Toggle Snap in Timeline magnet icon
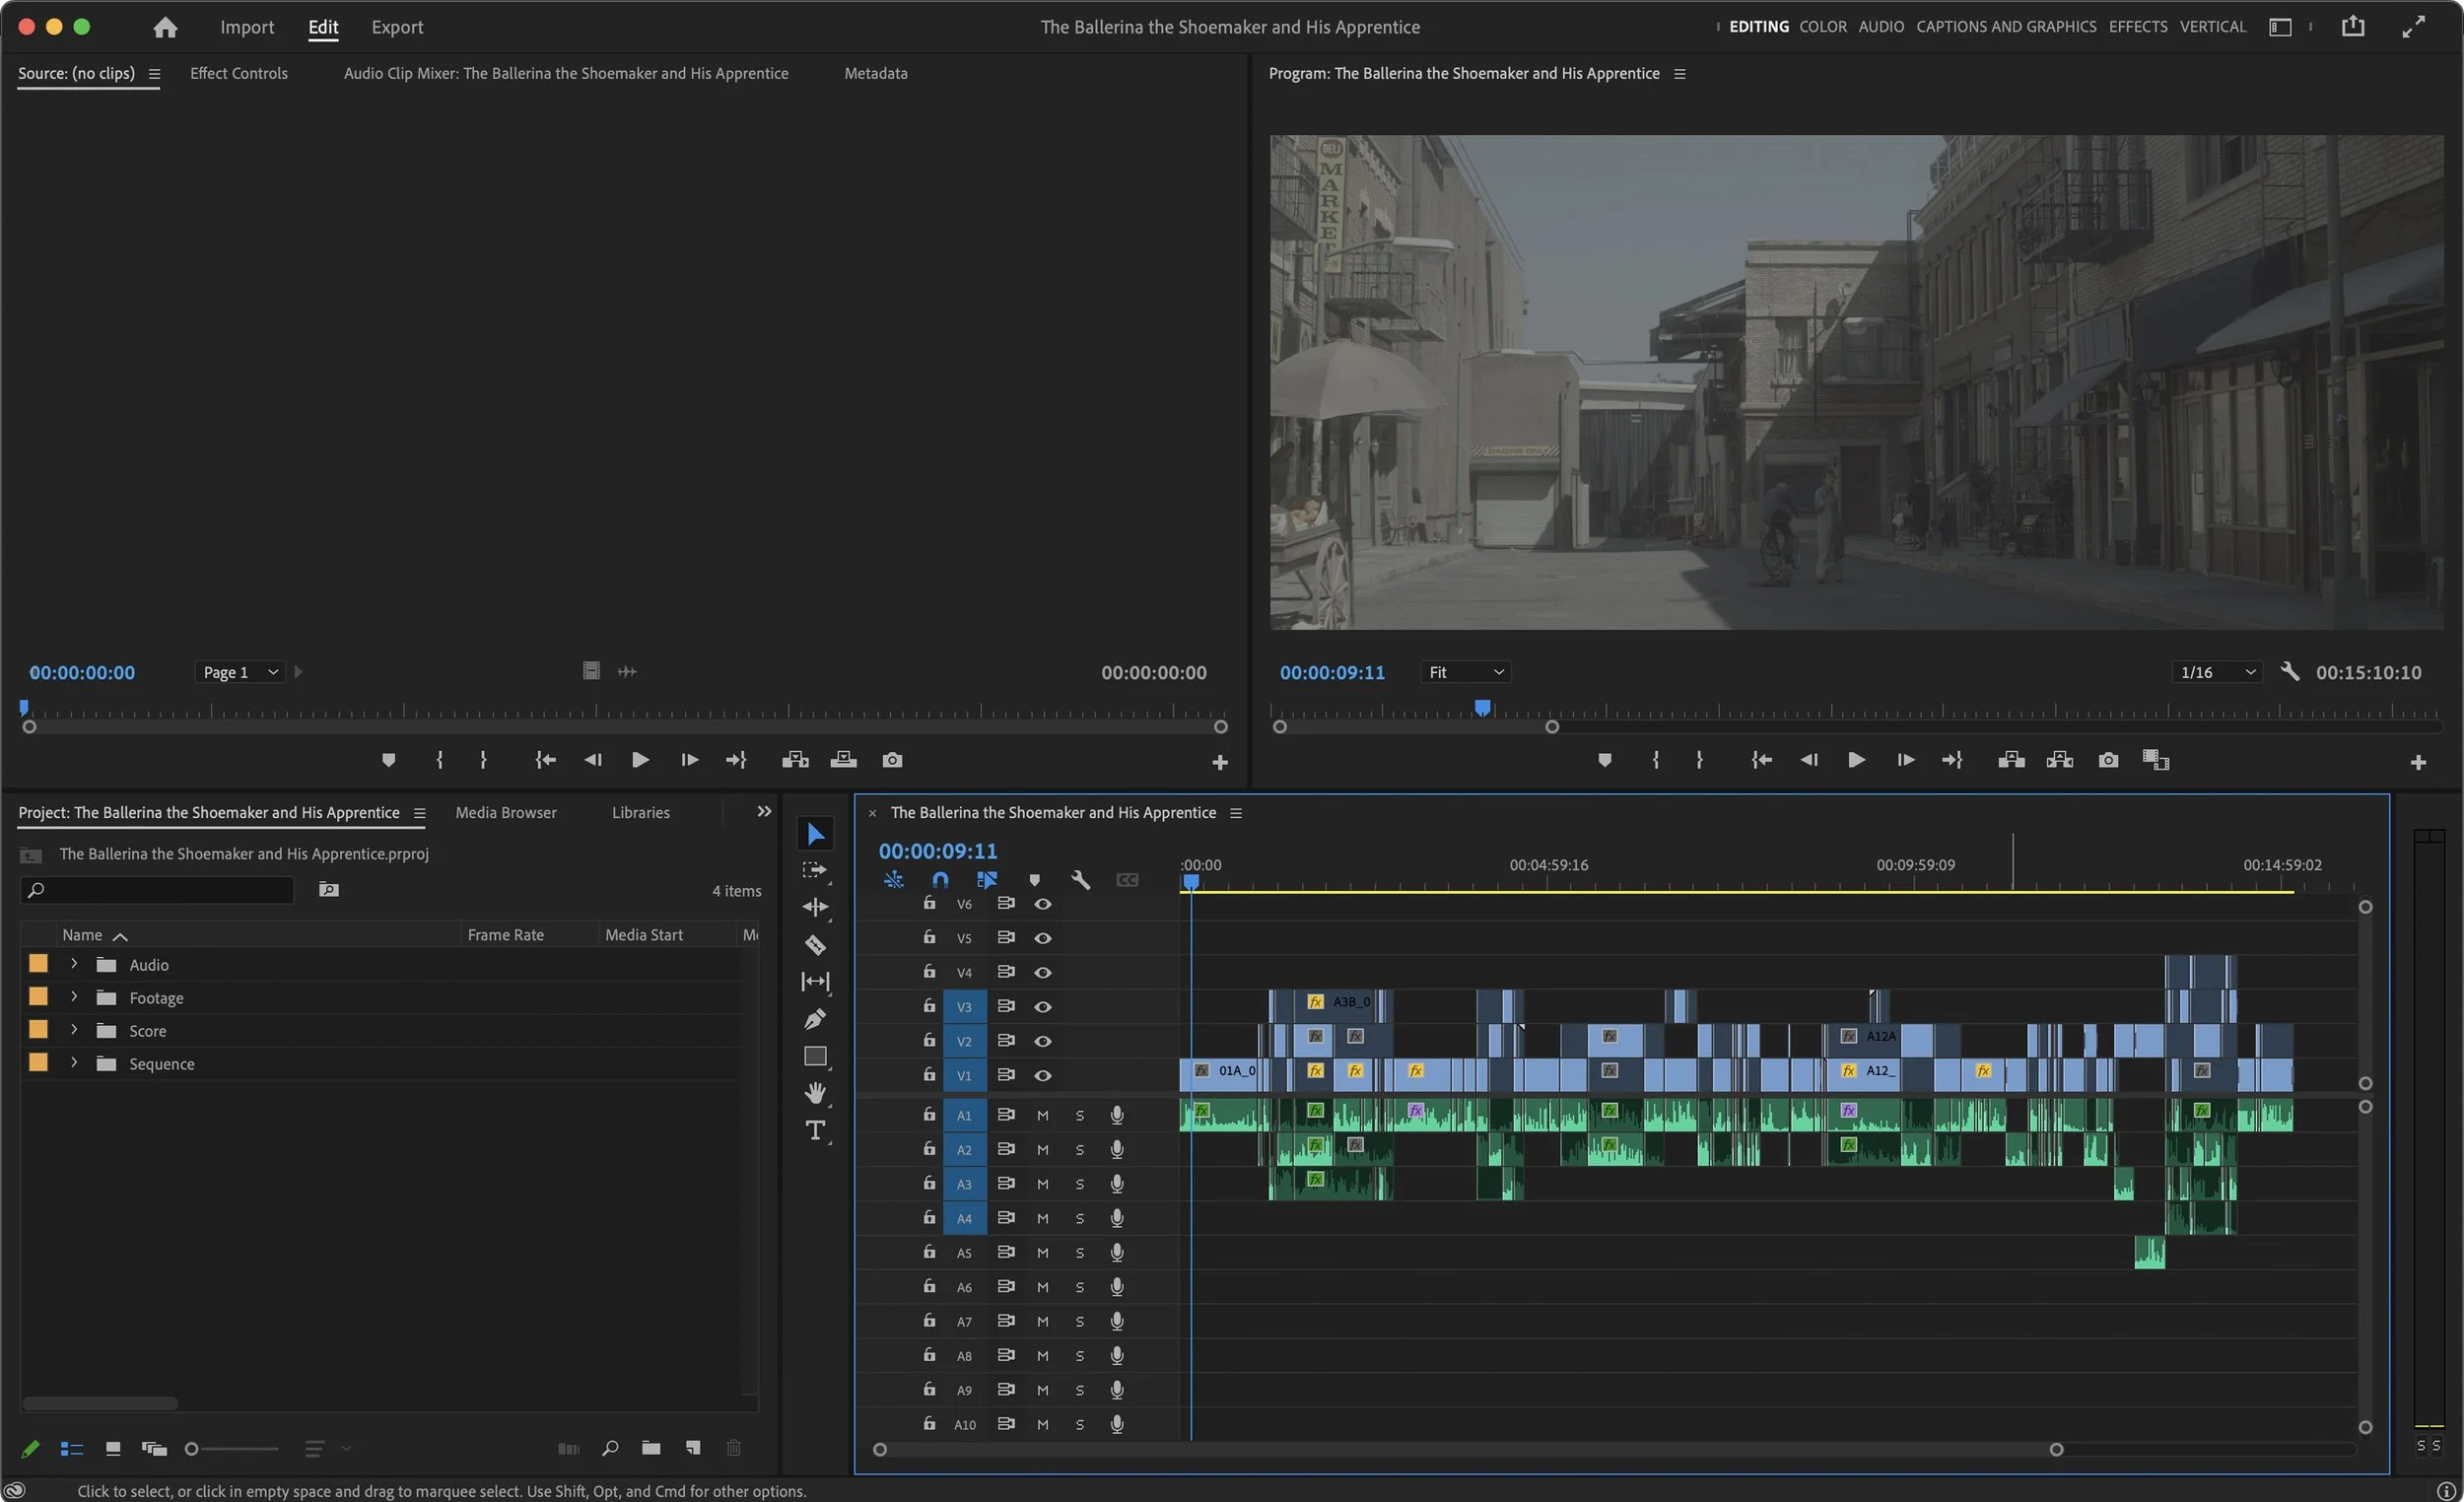This screenshot has height=1502, width=2464. point(940,880)
